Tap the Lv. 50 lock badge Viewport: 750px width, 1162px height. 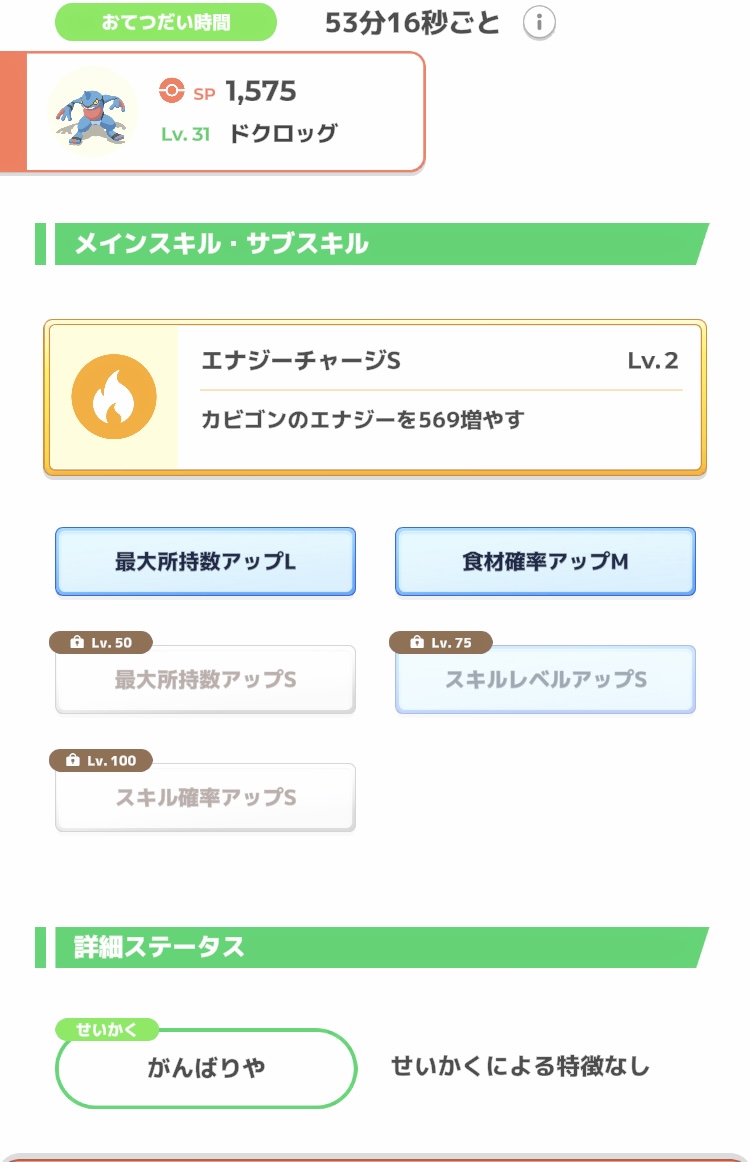101,643
